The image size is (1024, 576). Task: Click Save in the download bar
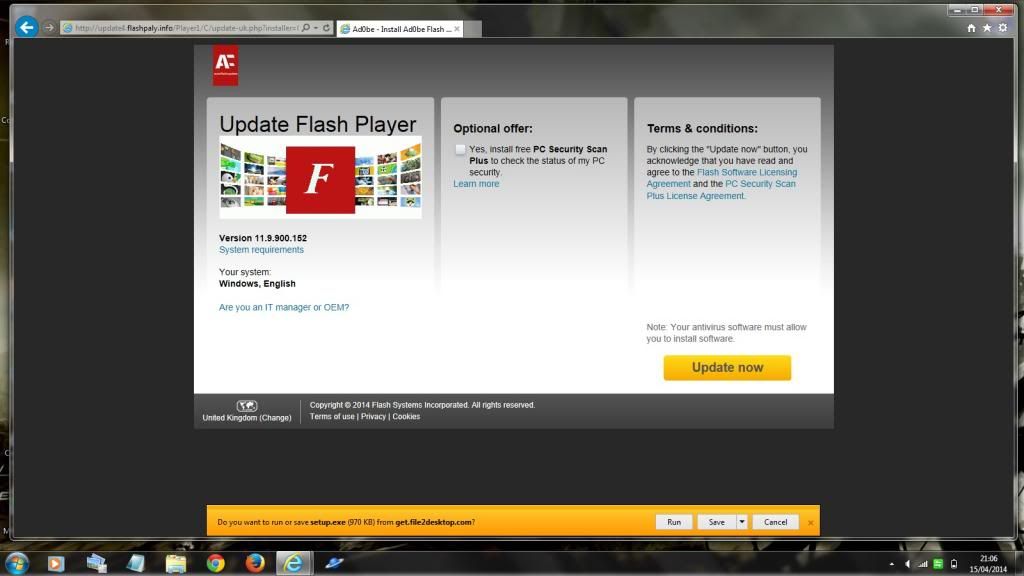716,522
